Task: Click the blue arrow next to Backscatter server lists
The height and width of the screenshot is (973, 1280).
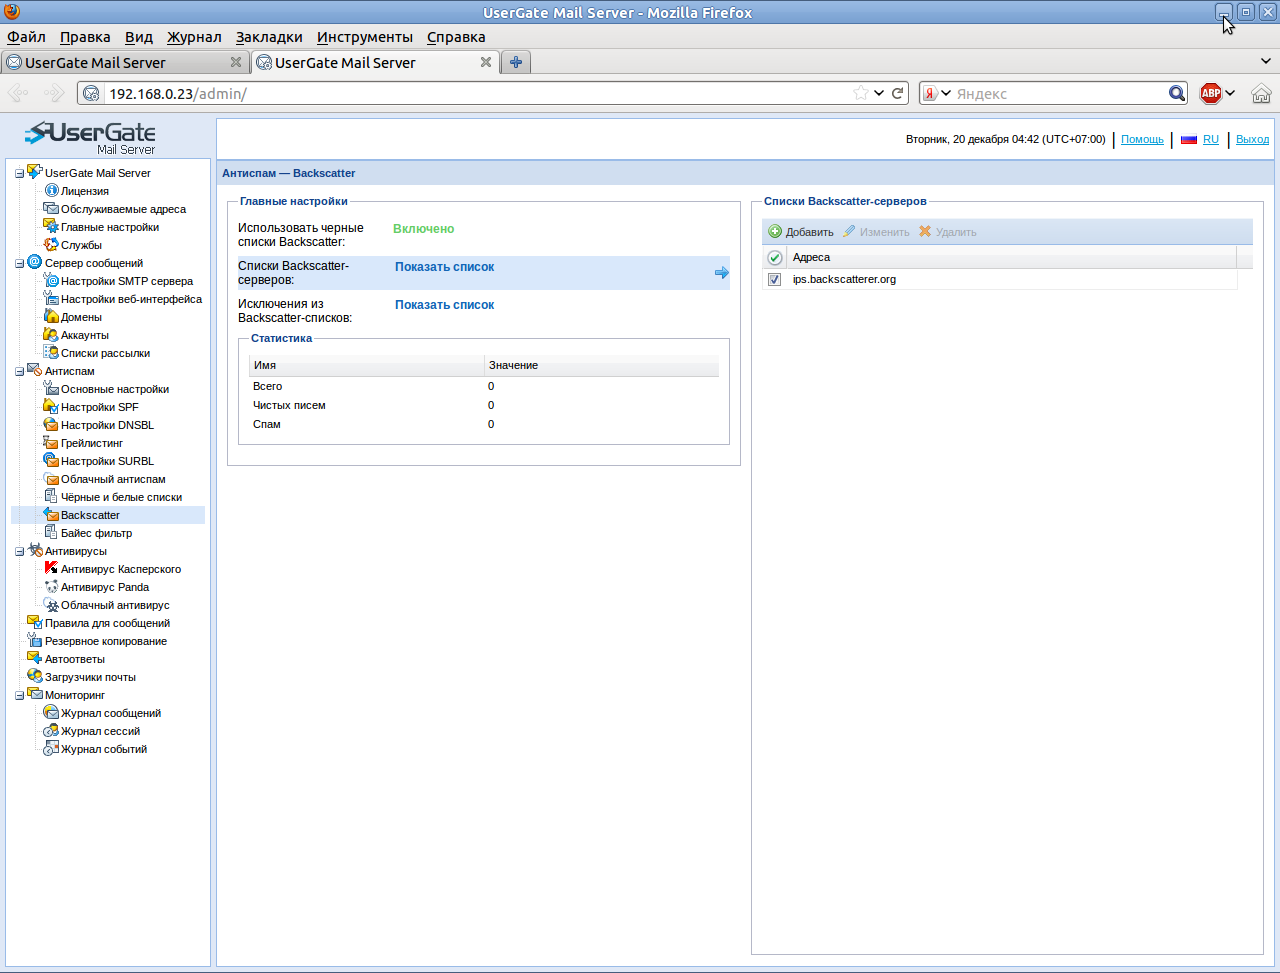Action: click(x=722, y=273)
